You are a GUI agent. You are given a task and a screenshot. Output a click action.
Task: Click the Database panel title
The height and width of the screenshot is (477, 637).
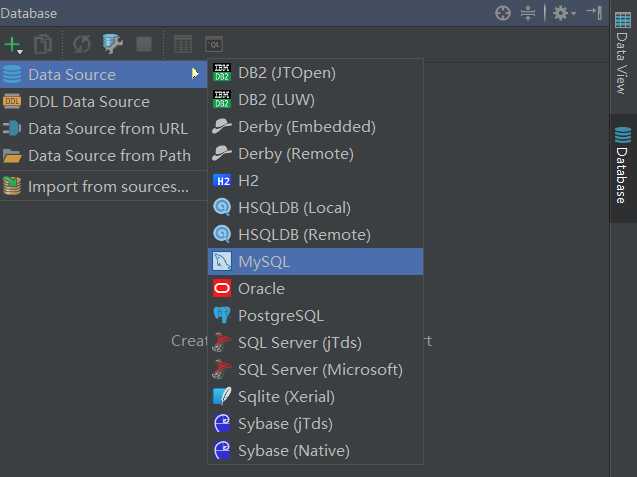point(28,13)
